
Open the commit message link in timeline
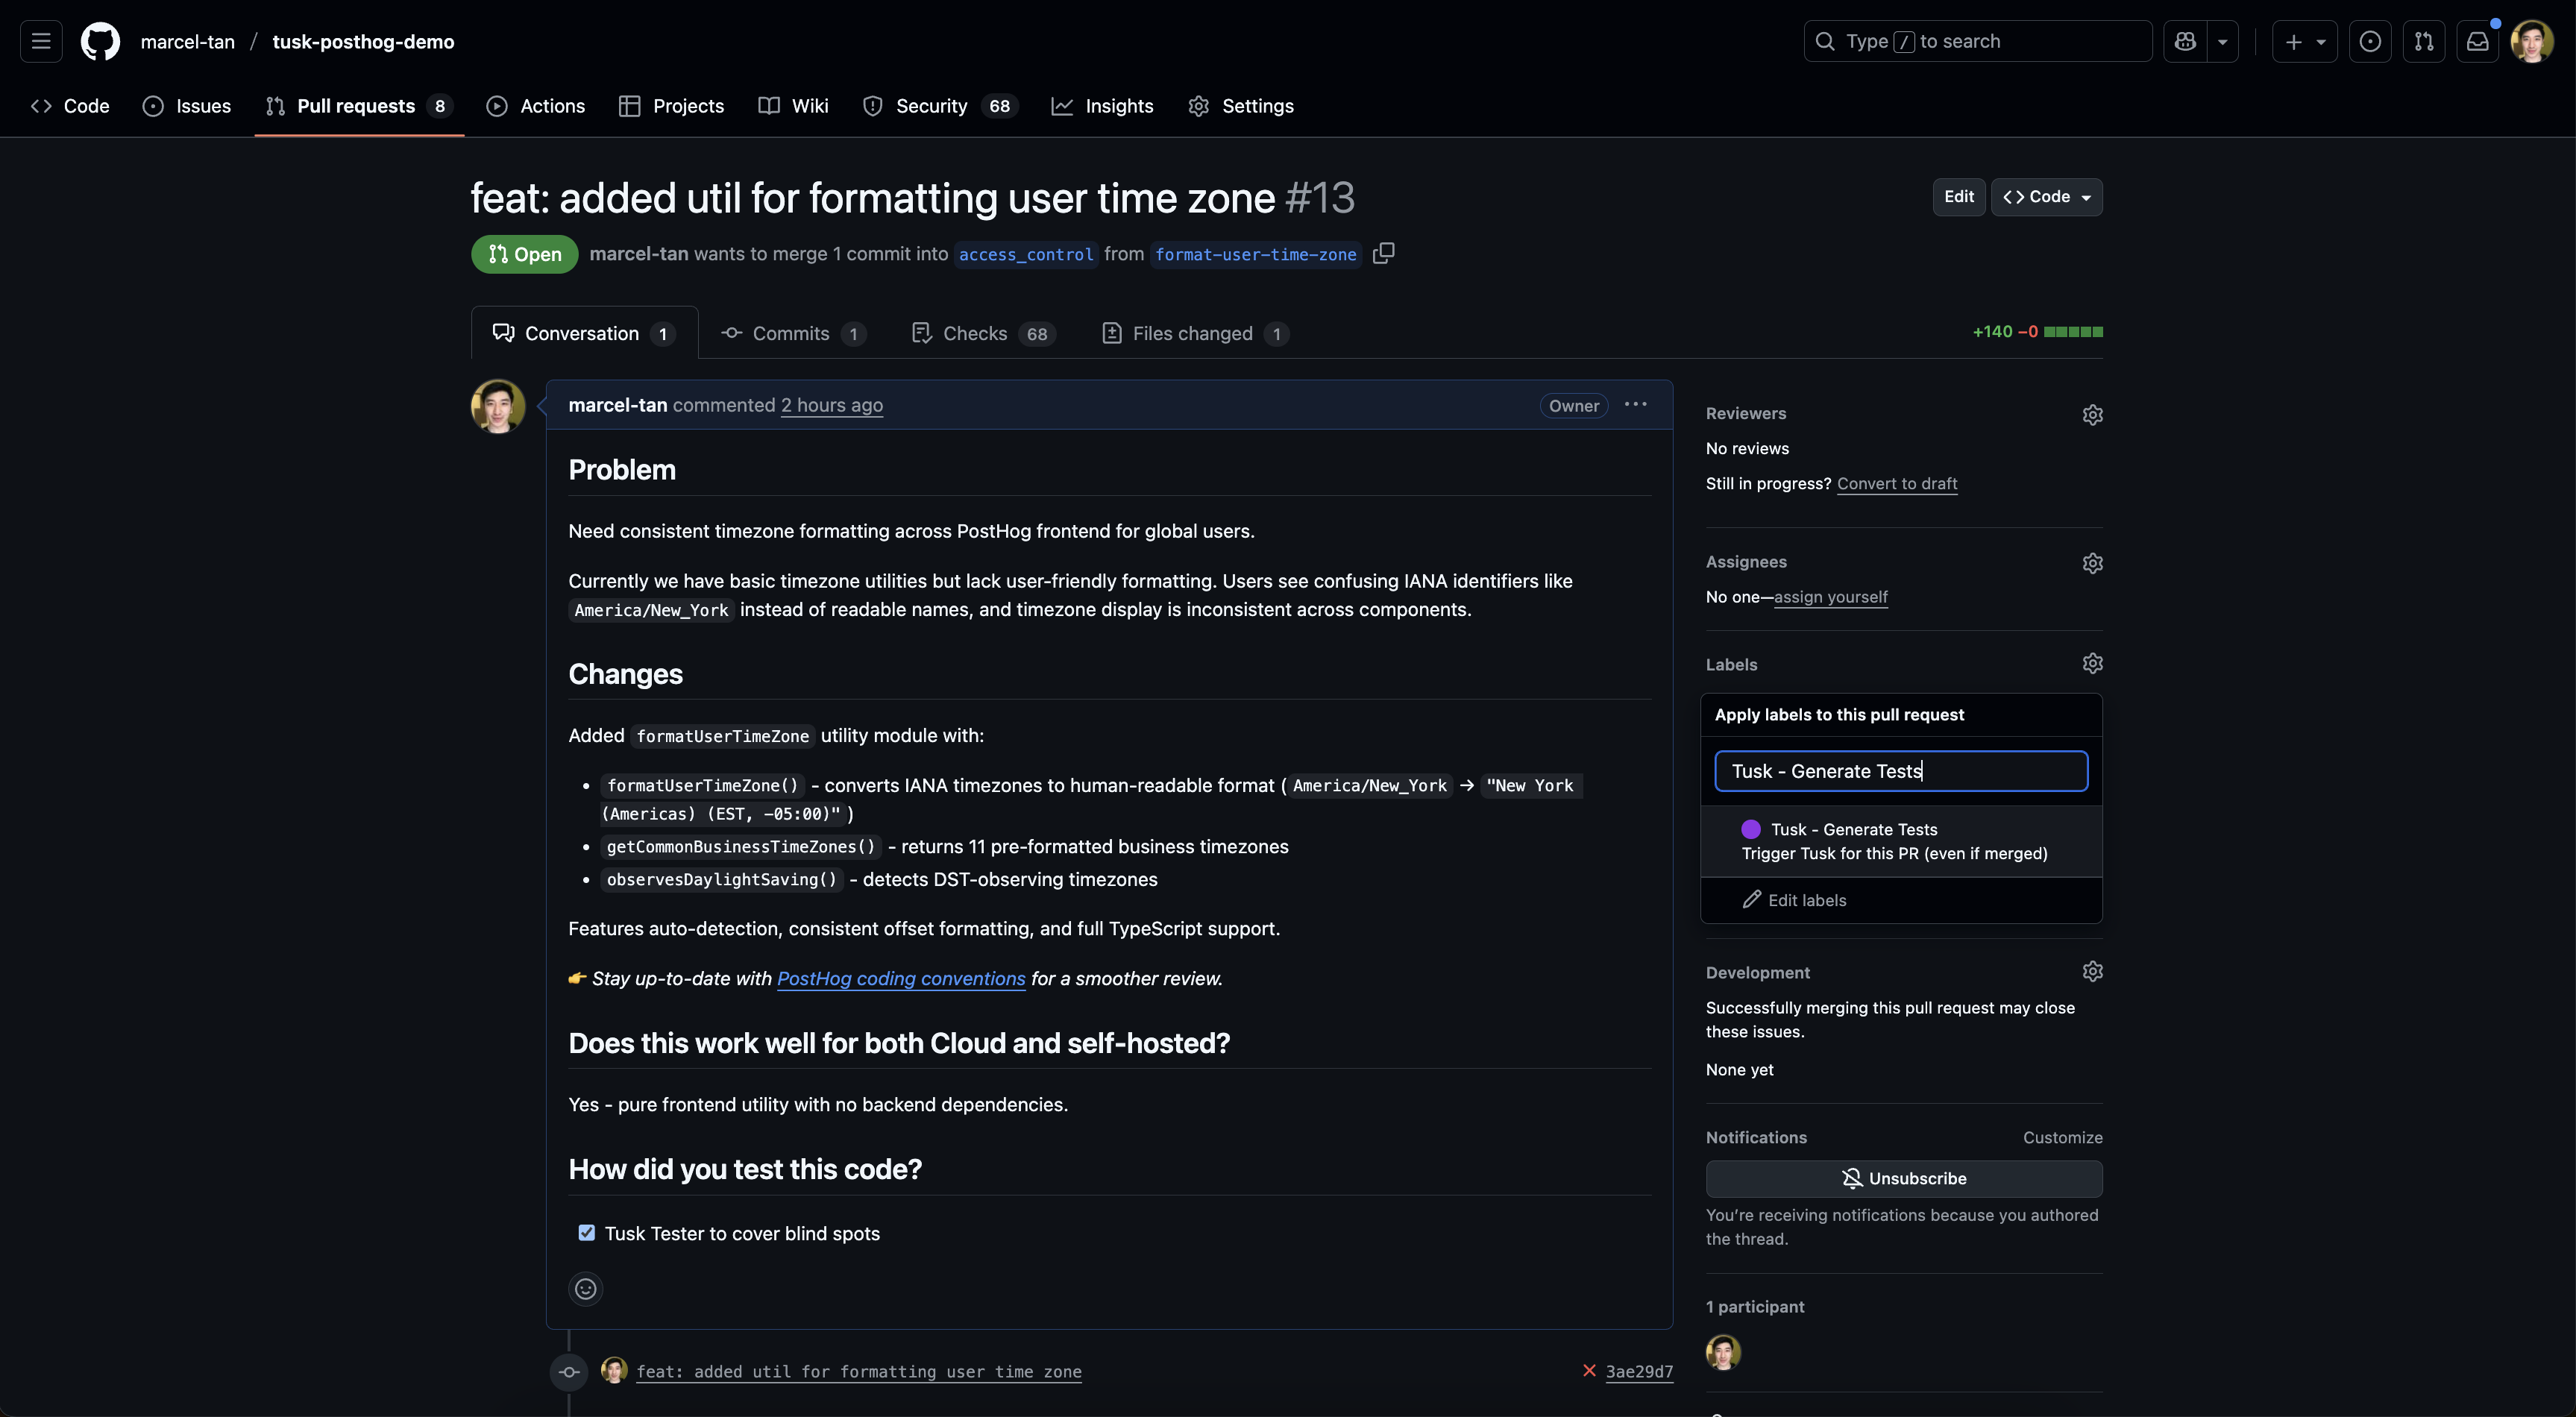858,1372
